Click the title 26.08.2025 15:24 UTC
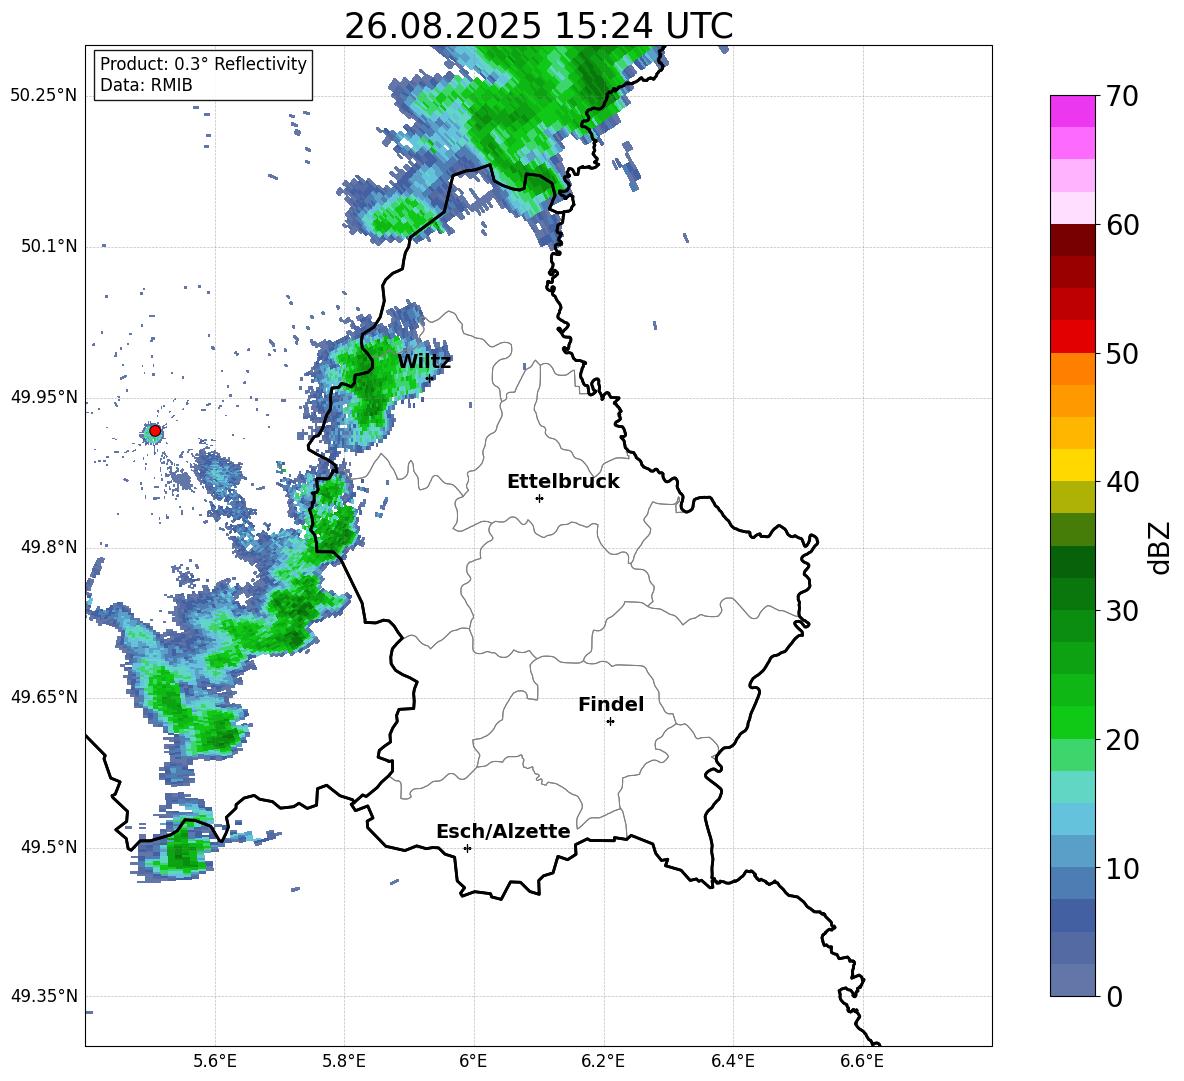 click(538, 26)
